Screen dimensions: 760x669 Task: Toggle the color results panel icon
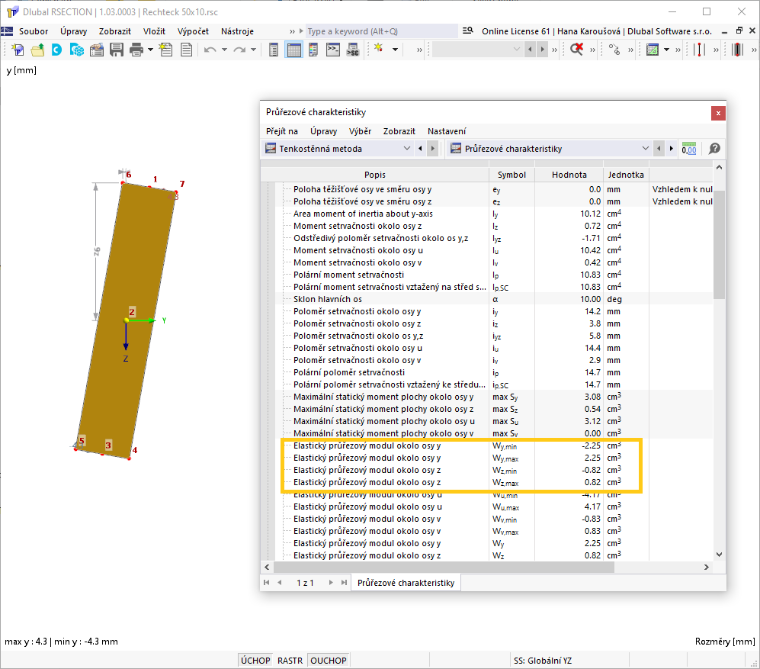coord(313,49)
